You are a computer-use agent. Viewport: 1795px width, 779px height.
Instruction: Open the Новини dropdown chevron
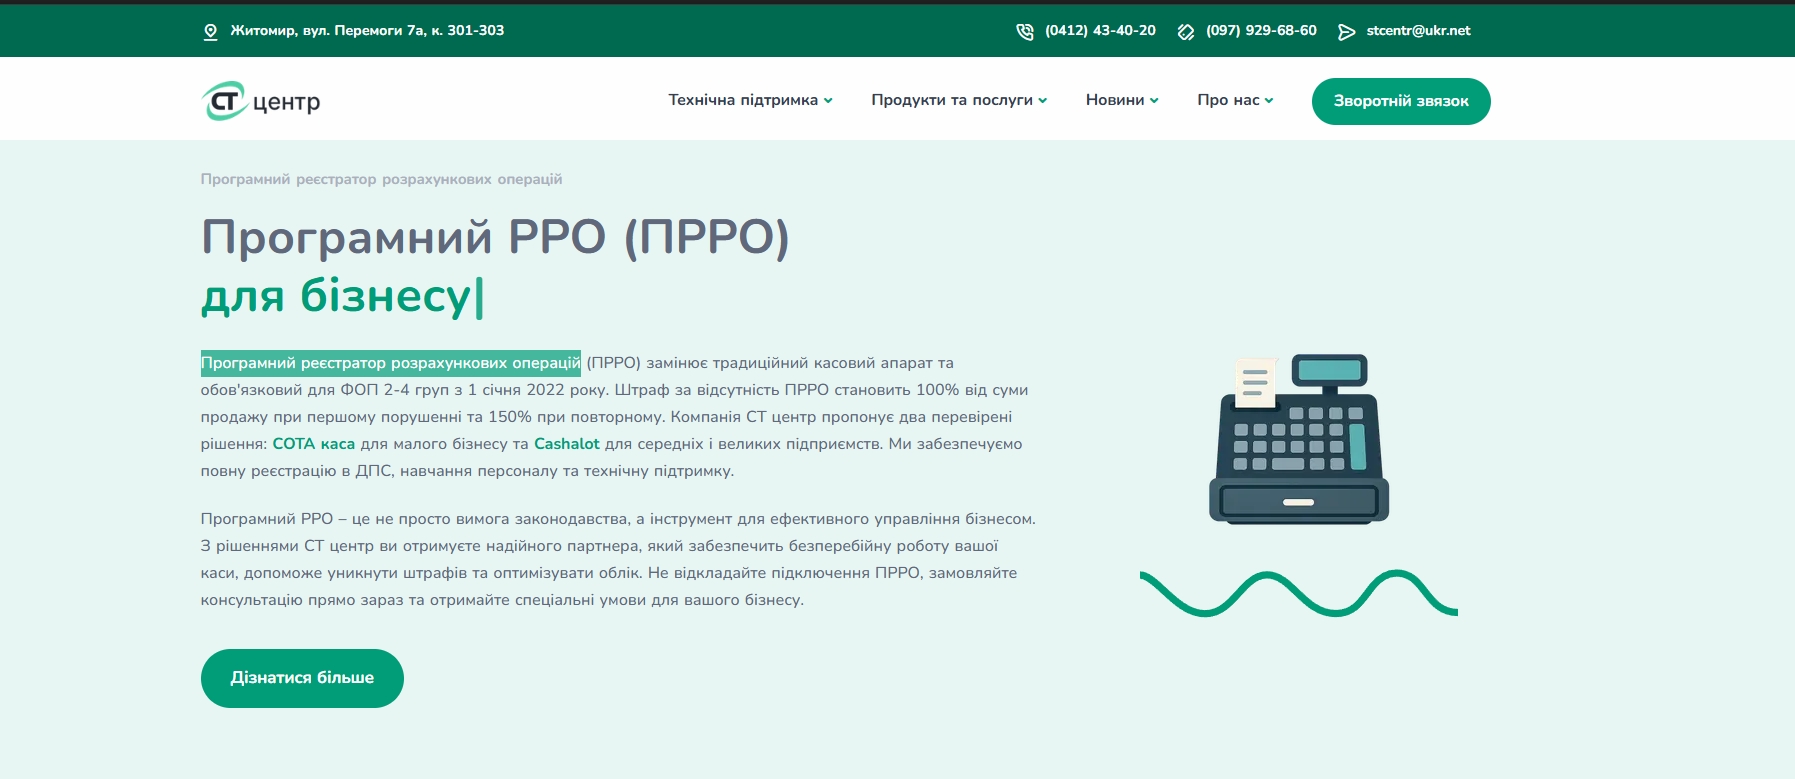click(1154, 101)
